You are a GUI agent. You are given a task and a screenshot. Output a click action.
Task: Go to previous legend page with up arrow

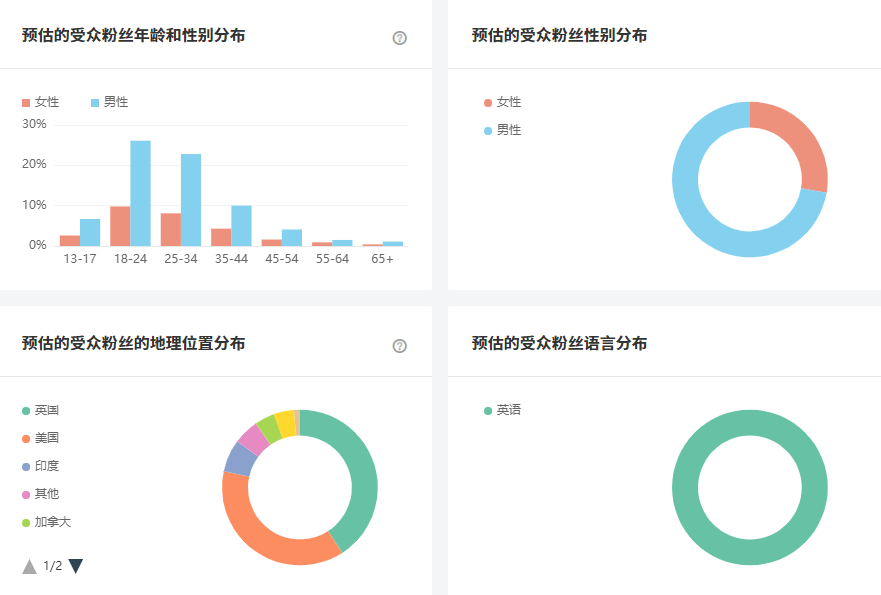click(30, 566)
